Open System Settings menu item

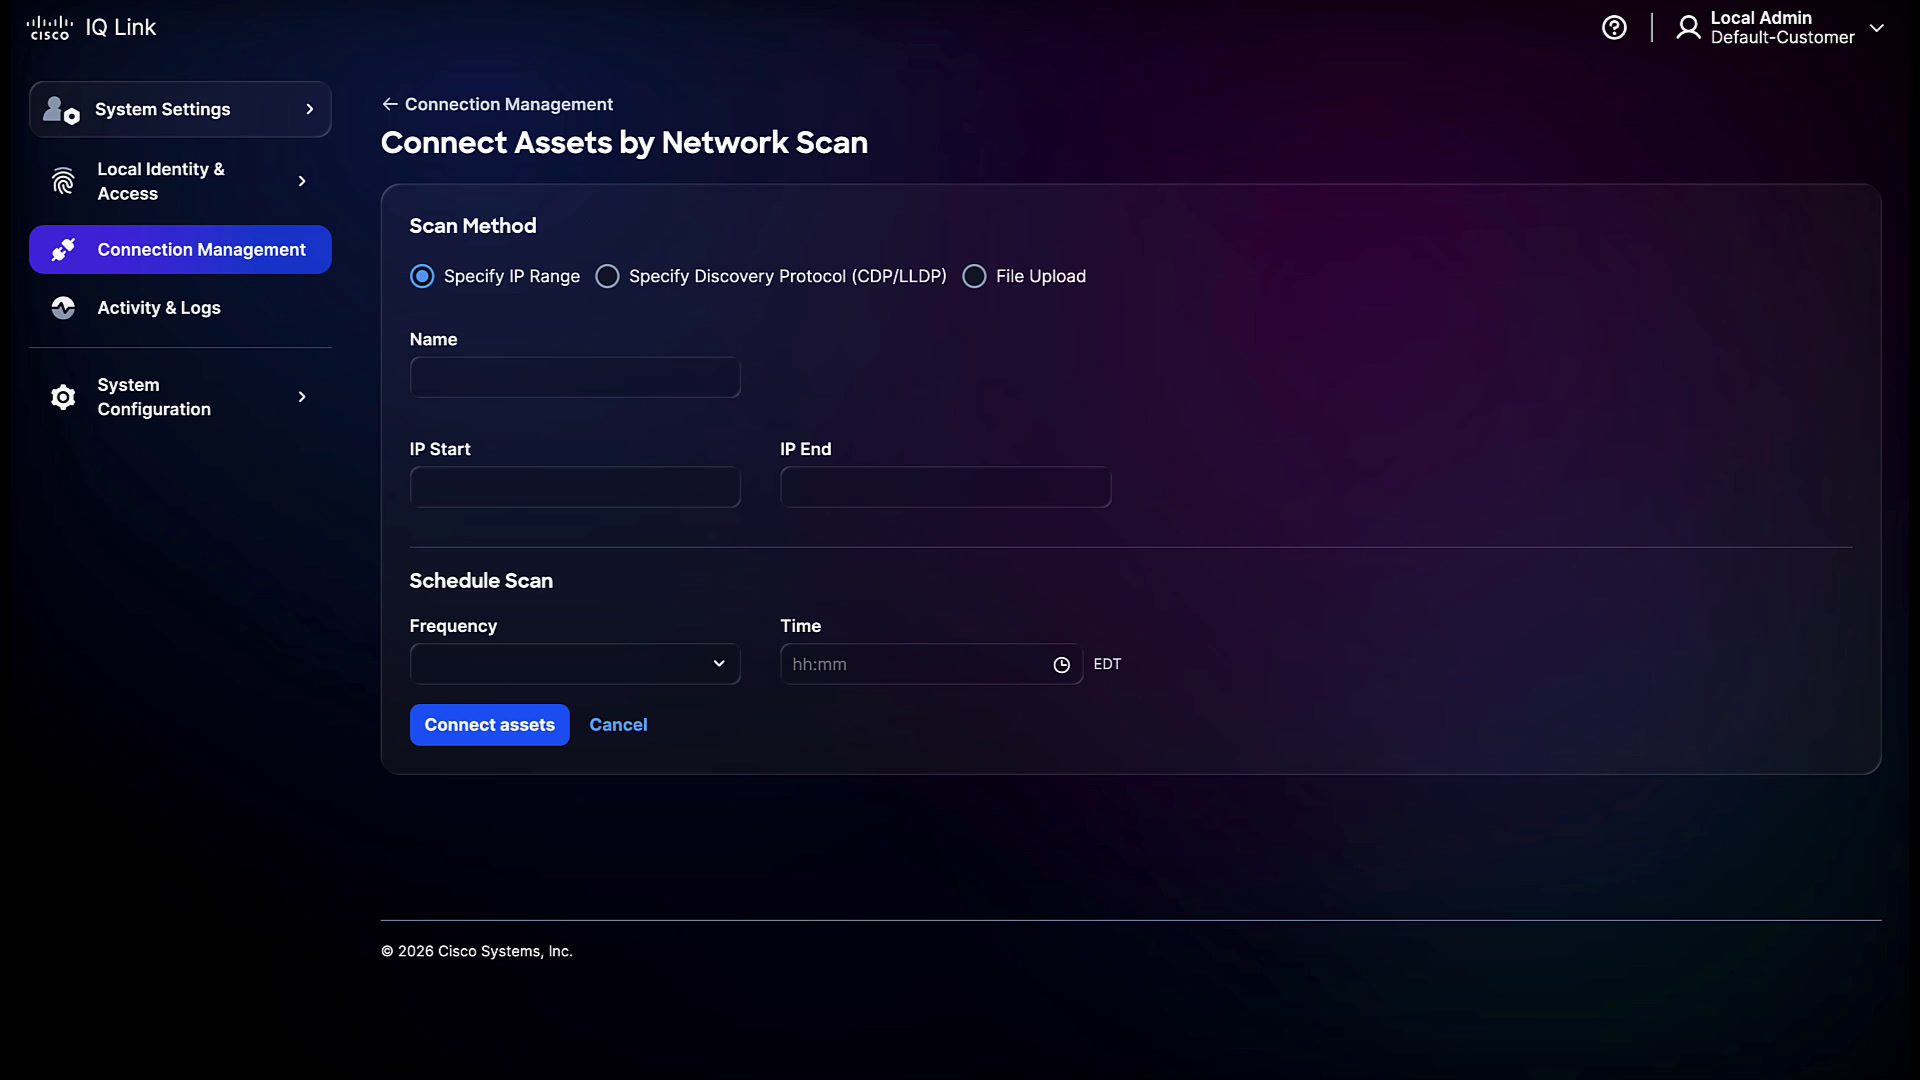180,110
